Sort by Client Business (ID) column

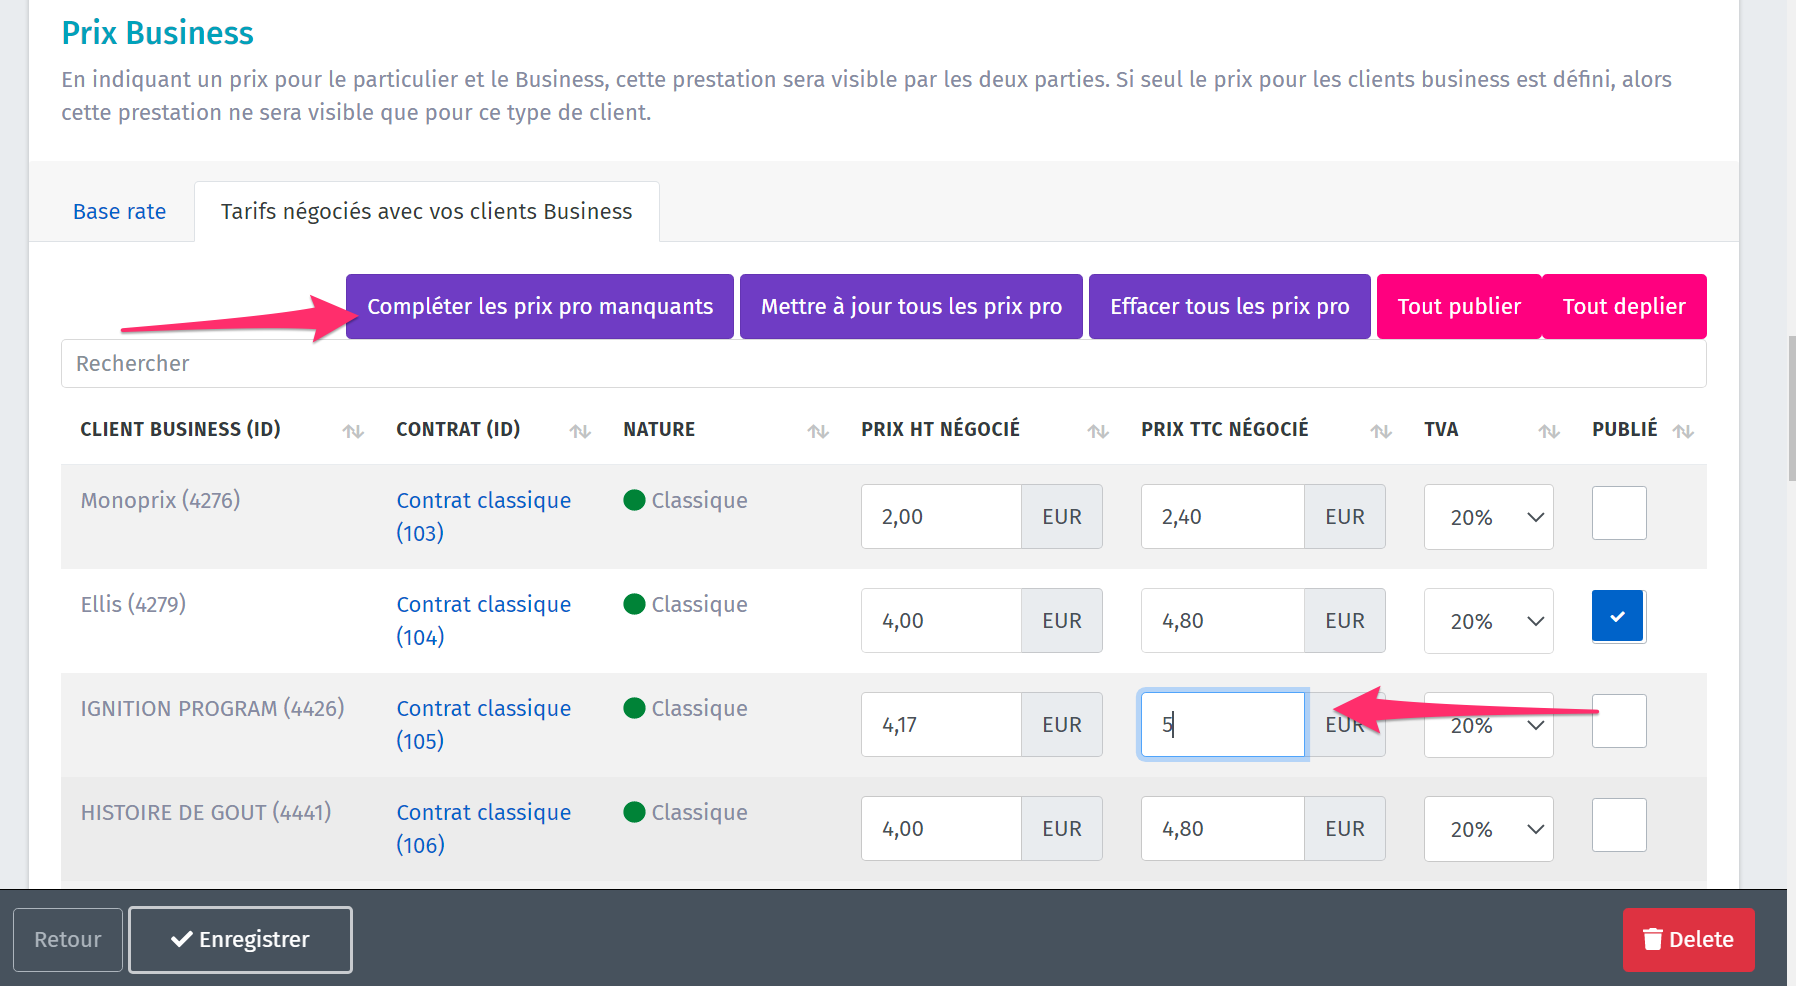(353, 431)
